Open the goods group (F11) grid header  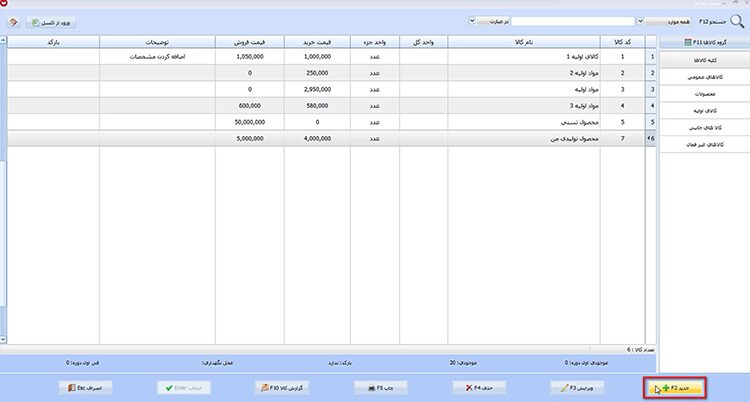(705, 42)
